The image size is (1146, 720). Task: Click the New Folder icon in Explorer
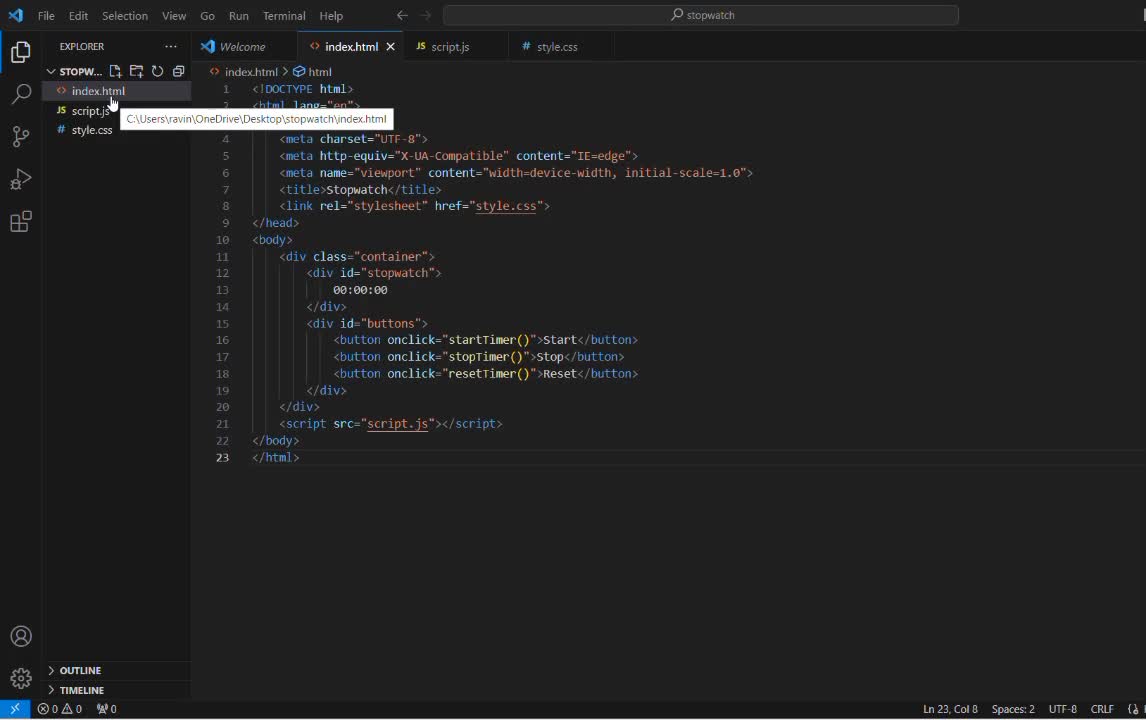click(137, 71)
